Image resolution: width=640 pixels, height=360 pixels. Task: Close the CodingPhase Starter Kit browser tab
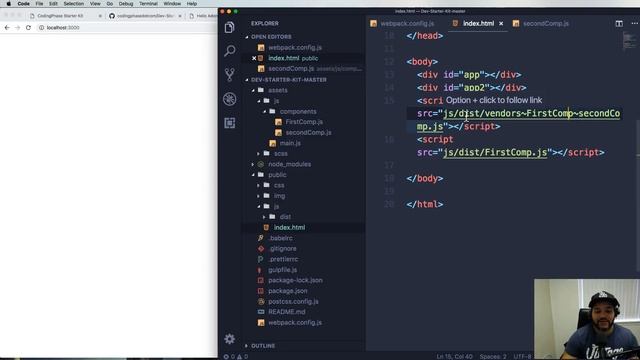[x=100, y=16]
